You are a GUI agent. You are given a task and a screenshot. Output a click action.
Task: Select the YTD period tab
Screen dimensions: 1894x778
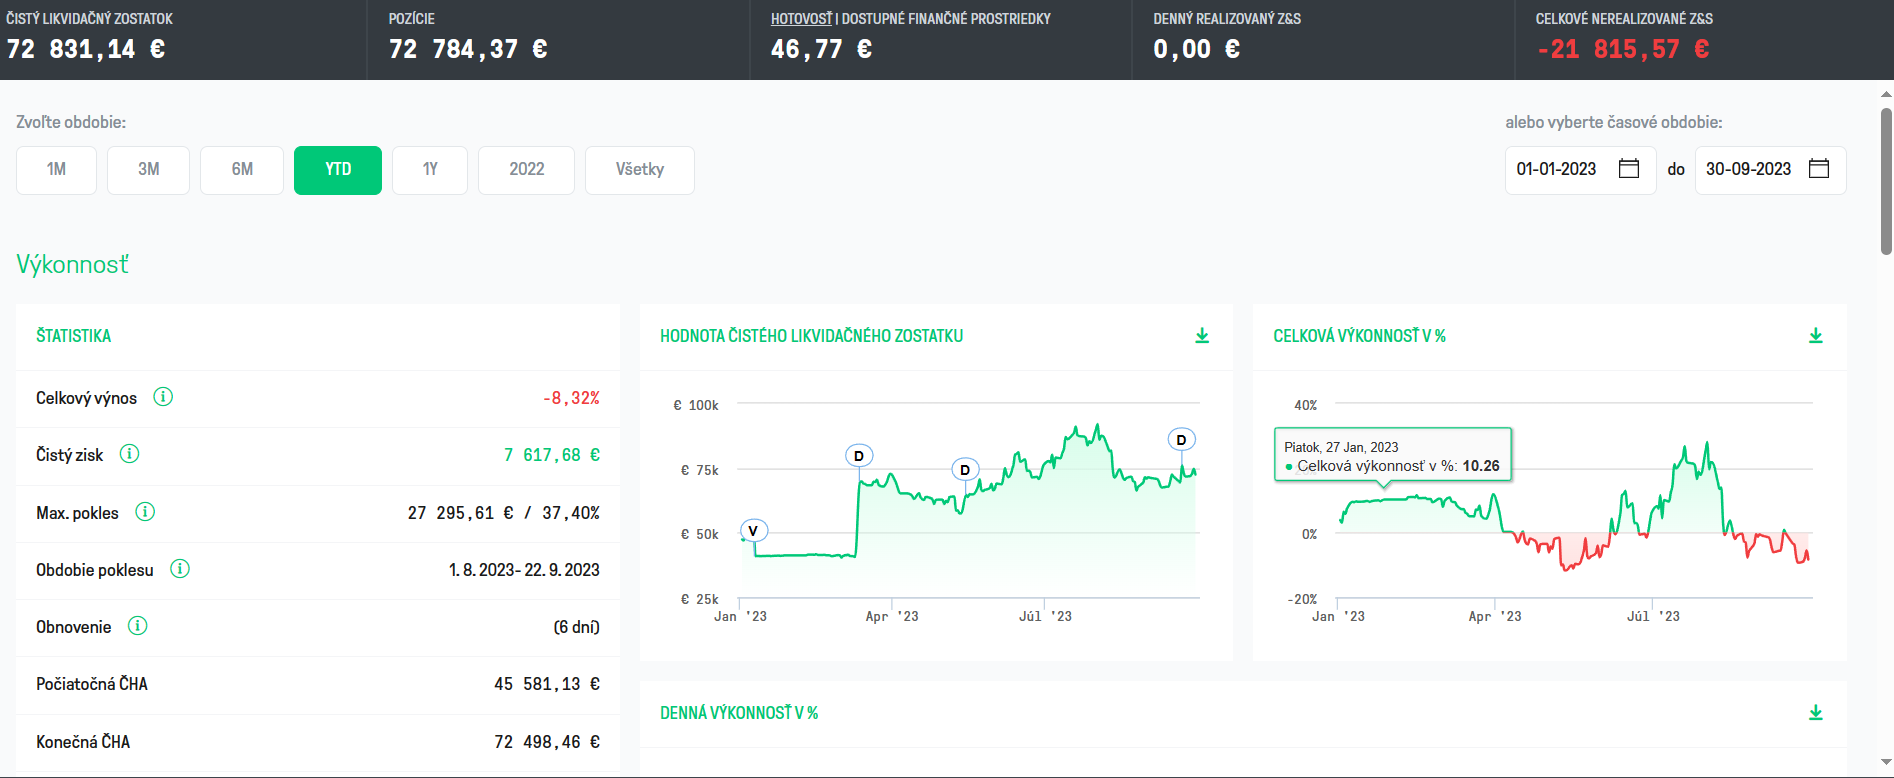pos(338,170)
